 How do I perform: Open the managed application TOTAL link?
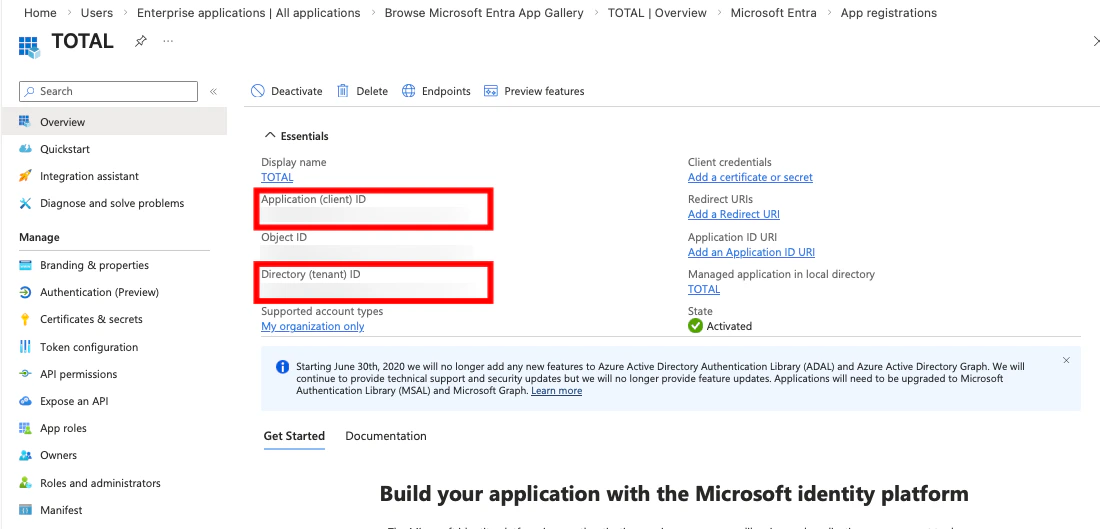[704, 289]
